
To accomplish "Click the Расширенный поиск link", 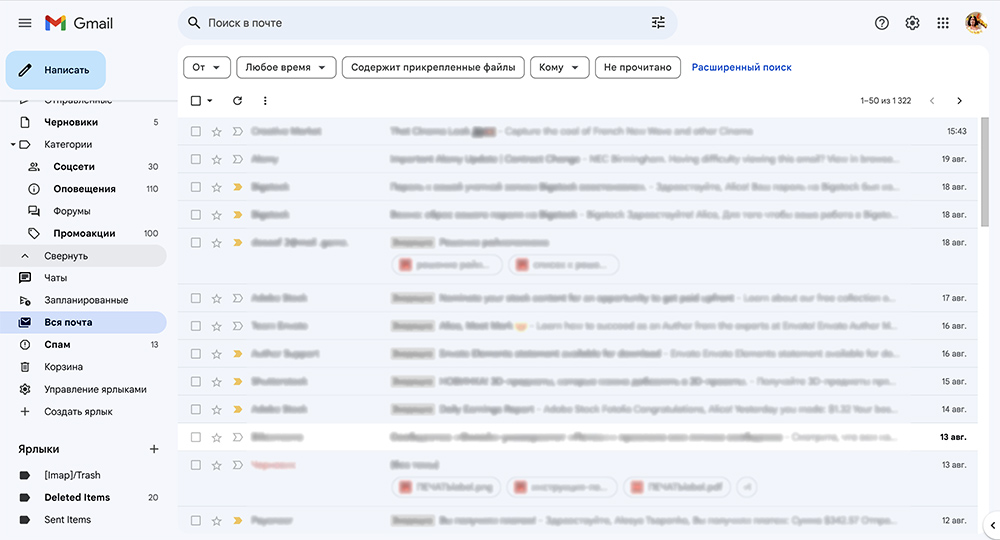I will tap(741, 67).
